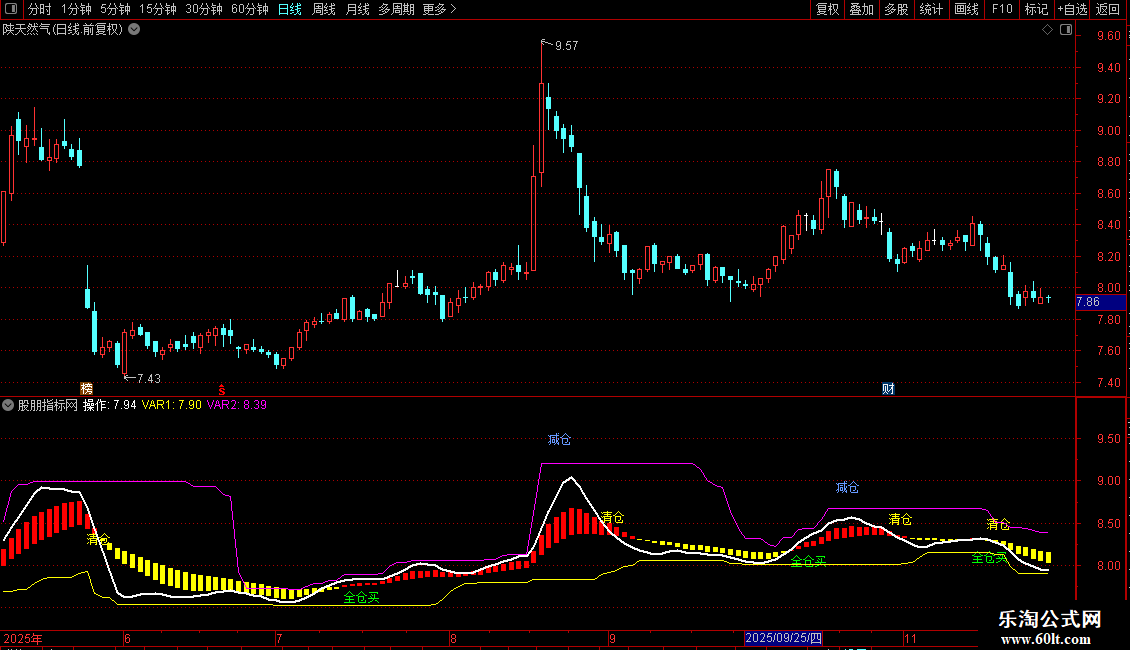Select the 月线 monthly chart tab
The image size is (1130, 650).
[x=357, y=9]
